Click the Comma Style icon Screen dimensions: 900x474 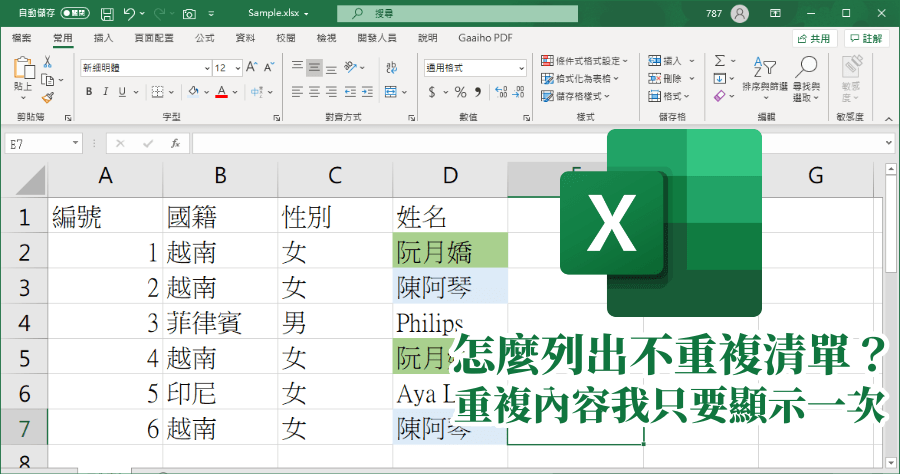(x=478, y=92)
